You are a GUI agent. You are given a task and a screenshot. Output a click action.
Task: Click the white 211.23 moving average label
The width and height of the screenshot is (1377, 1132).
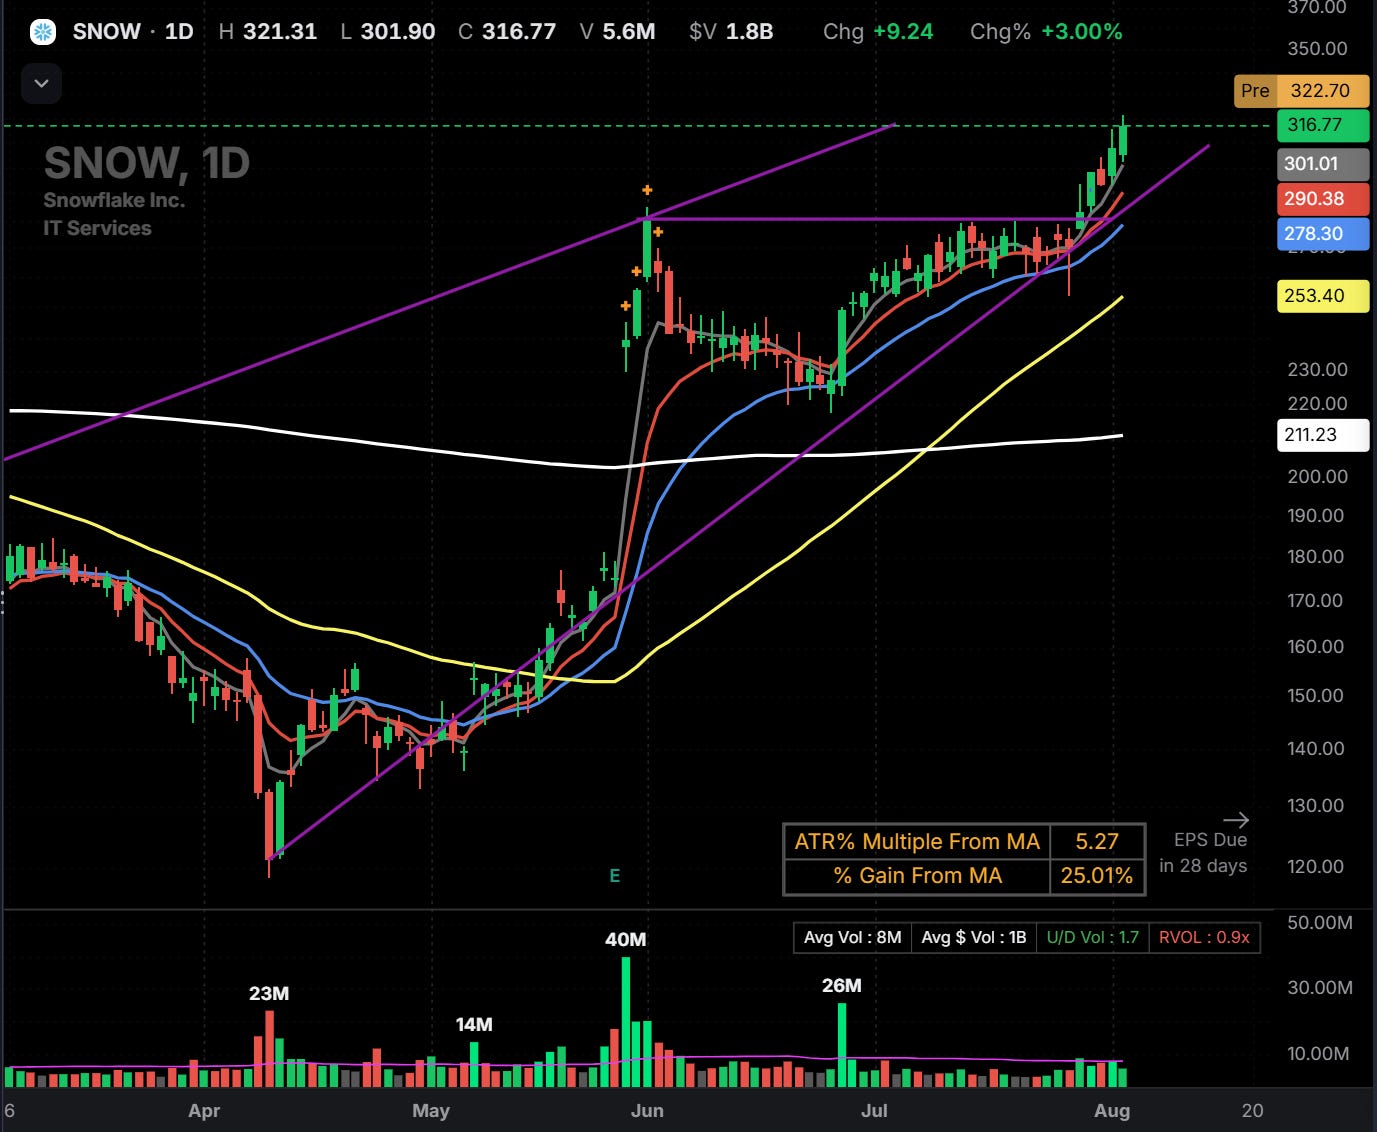1322,435
